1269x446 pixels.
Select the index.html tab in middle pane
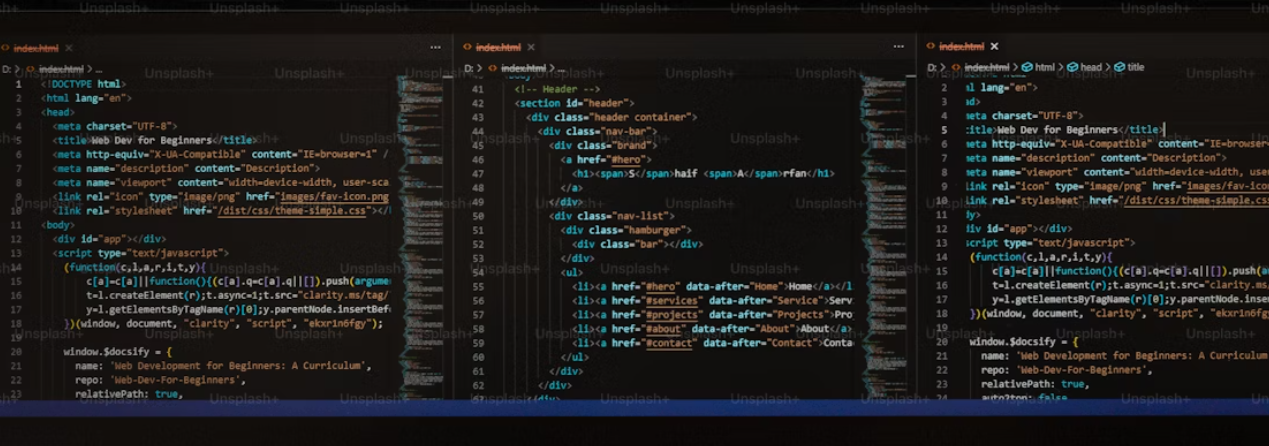(497, 47)
